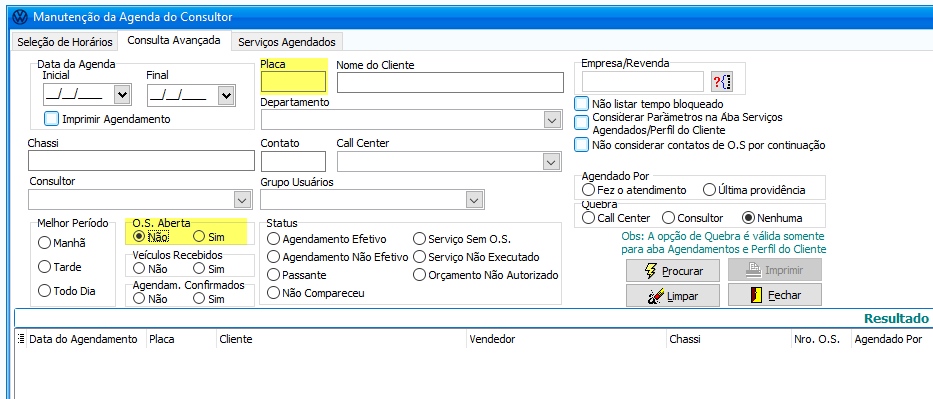Screen dimensions: 933x399
Task: Select Tarde in Melhor Período
Action: point(45,267)
